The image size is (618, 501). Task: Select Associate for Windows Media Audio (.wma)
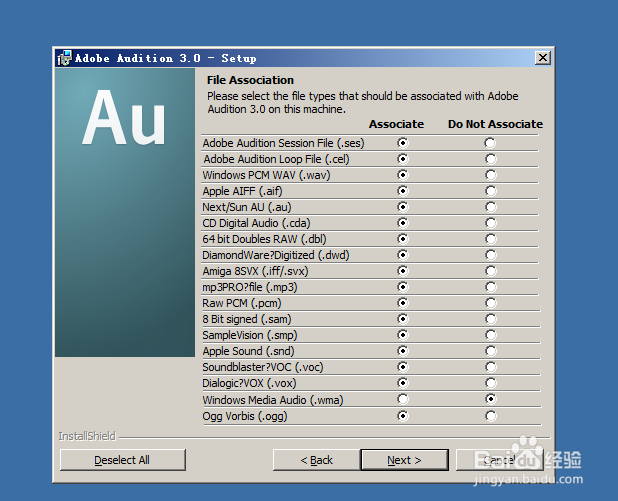coord(403,399)
